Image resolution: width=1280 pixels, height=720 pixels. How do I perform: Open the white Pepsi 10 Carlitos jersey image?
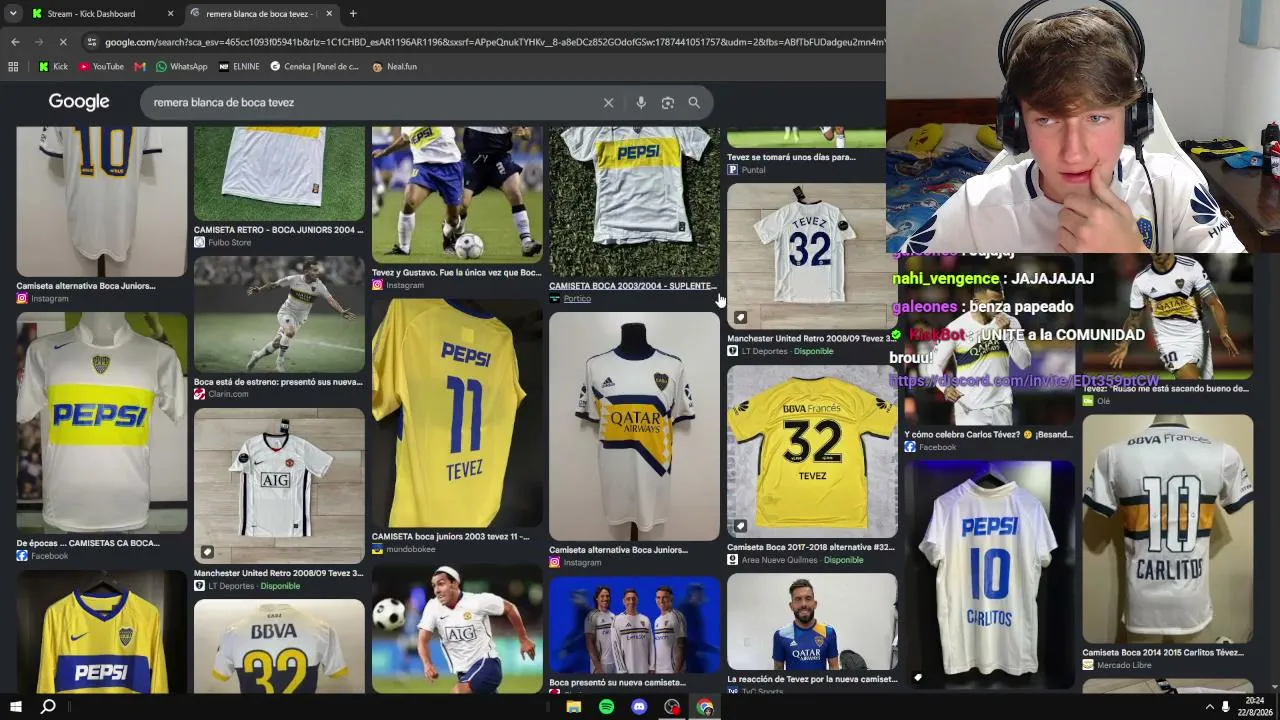[x=989, y=575]
